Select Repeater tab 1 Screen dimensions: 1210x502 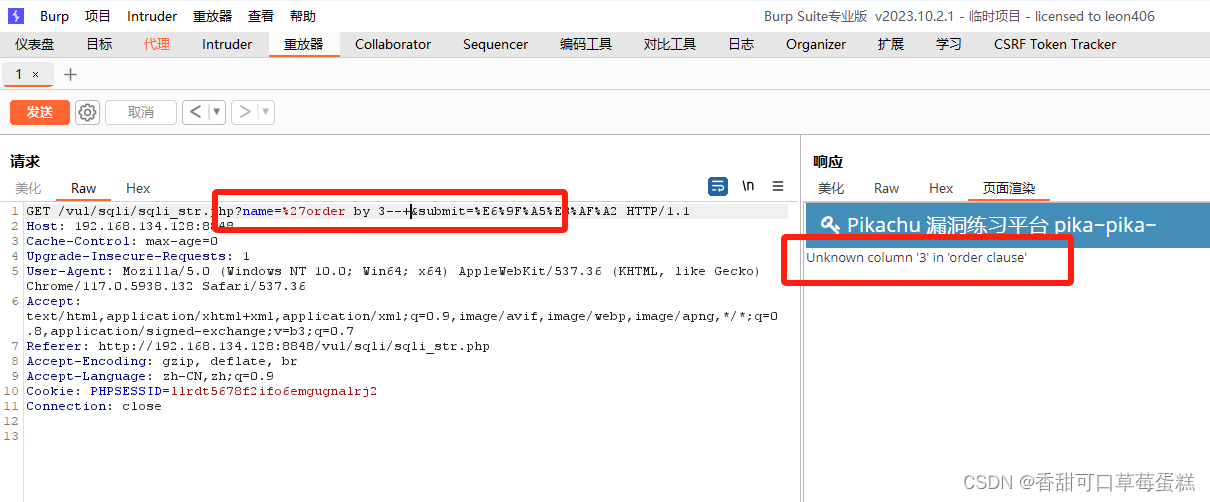point(27,75)
